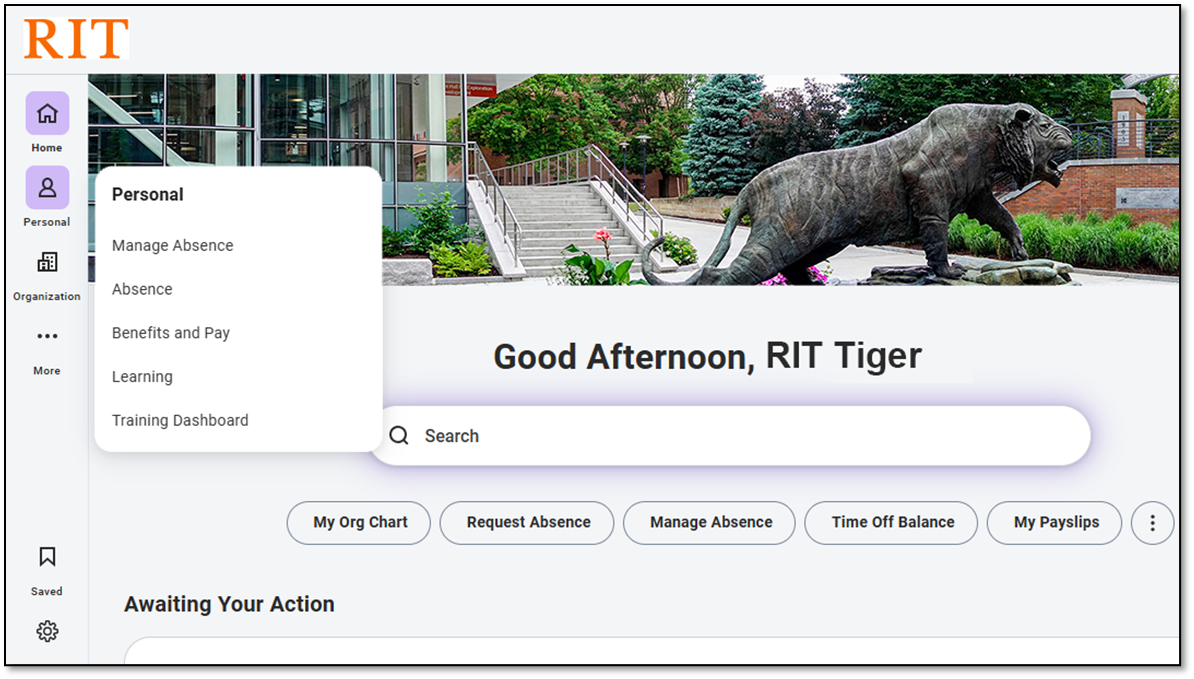
Task: Open Benefits and Pay in Personal menu
Action: 170,332
